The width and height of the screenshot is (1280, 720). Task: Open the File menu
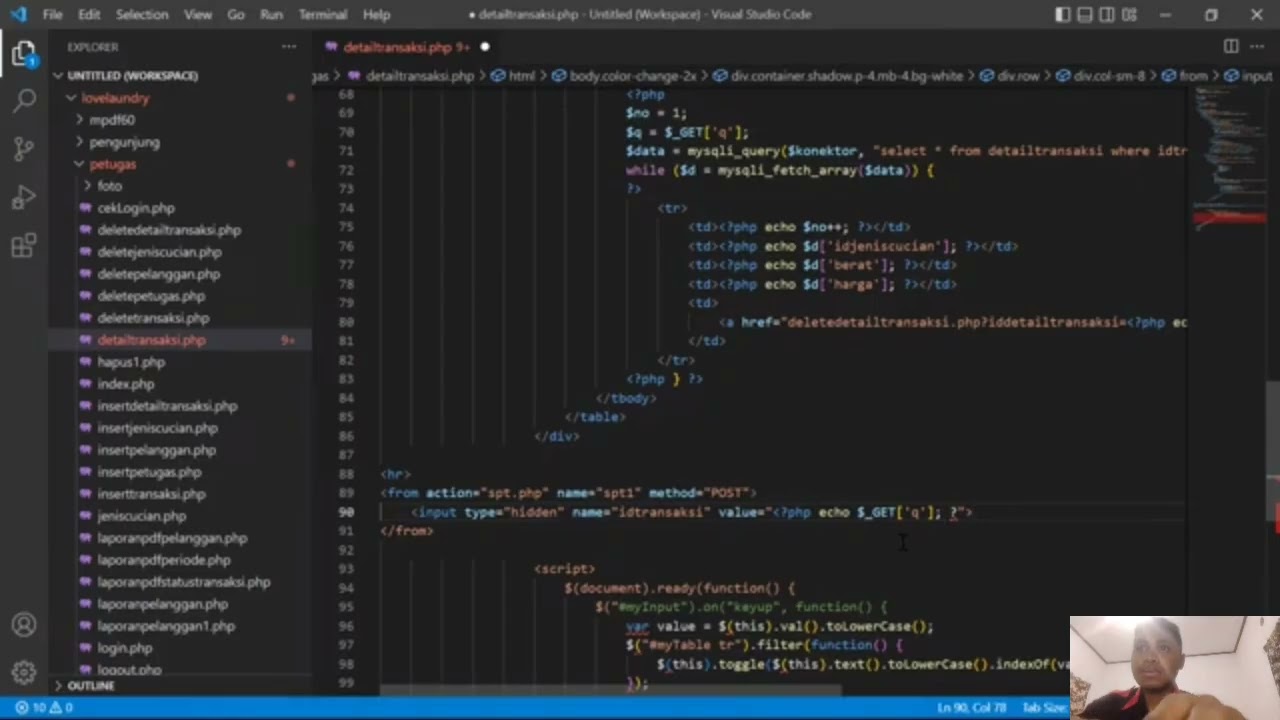[x=52, y=15]
